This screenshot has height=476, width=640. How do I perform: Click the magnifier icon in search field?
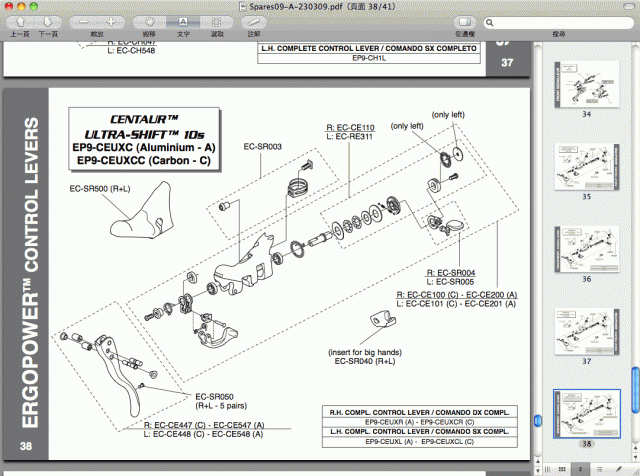[490, 23]
